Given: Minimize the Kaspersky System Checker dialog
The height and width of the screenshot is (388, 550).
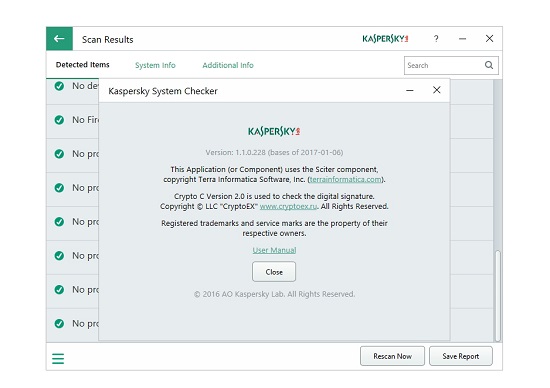Looking at the screenshot, I should click(x=410, y=91).
